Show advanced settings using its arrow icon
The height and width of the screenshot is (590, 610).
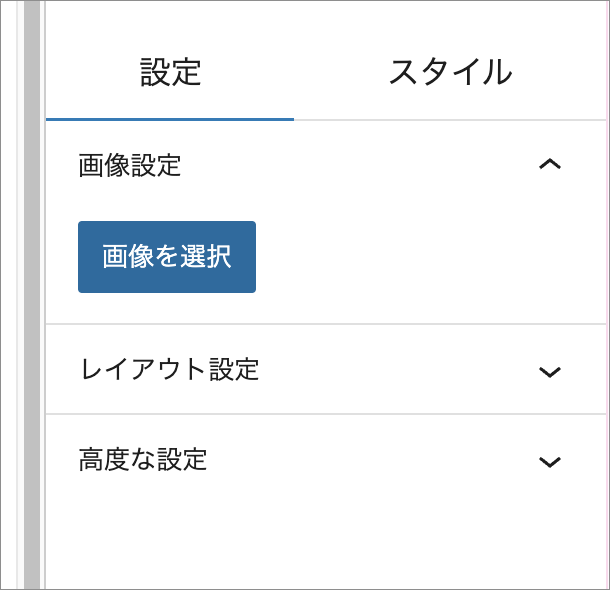[549, 461]
